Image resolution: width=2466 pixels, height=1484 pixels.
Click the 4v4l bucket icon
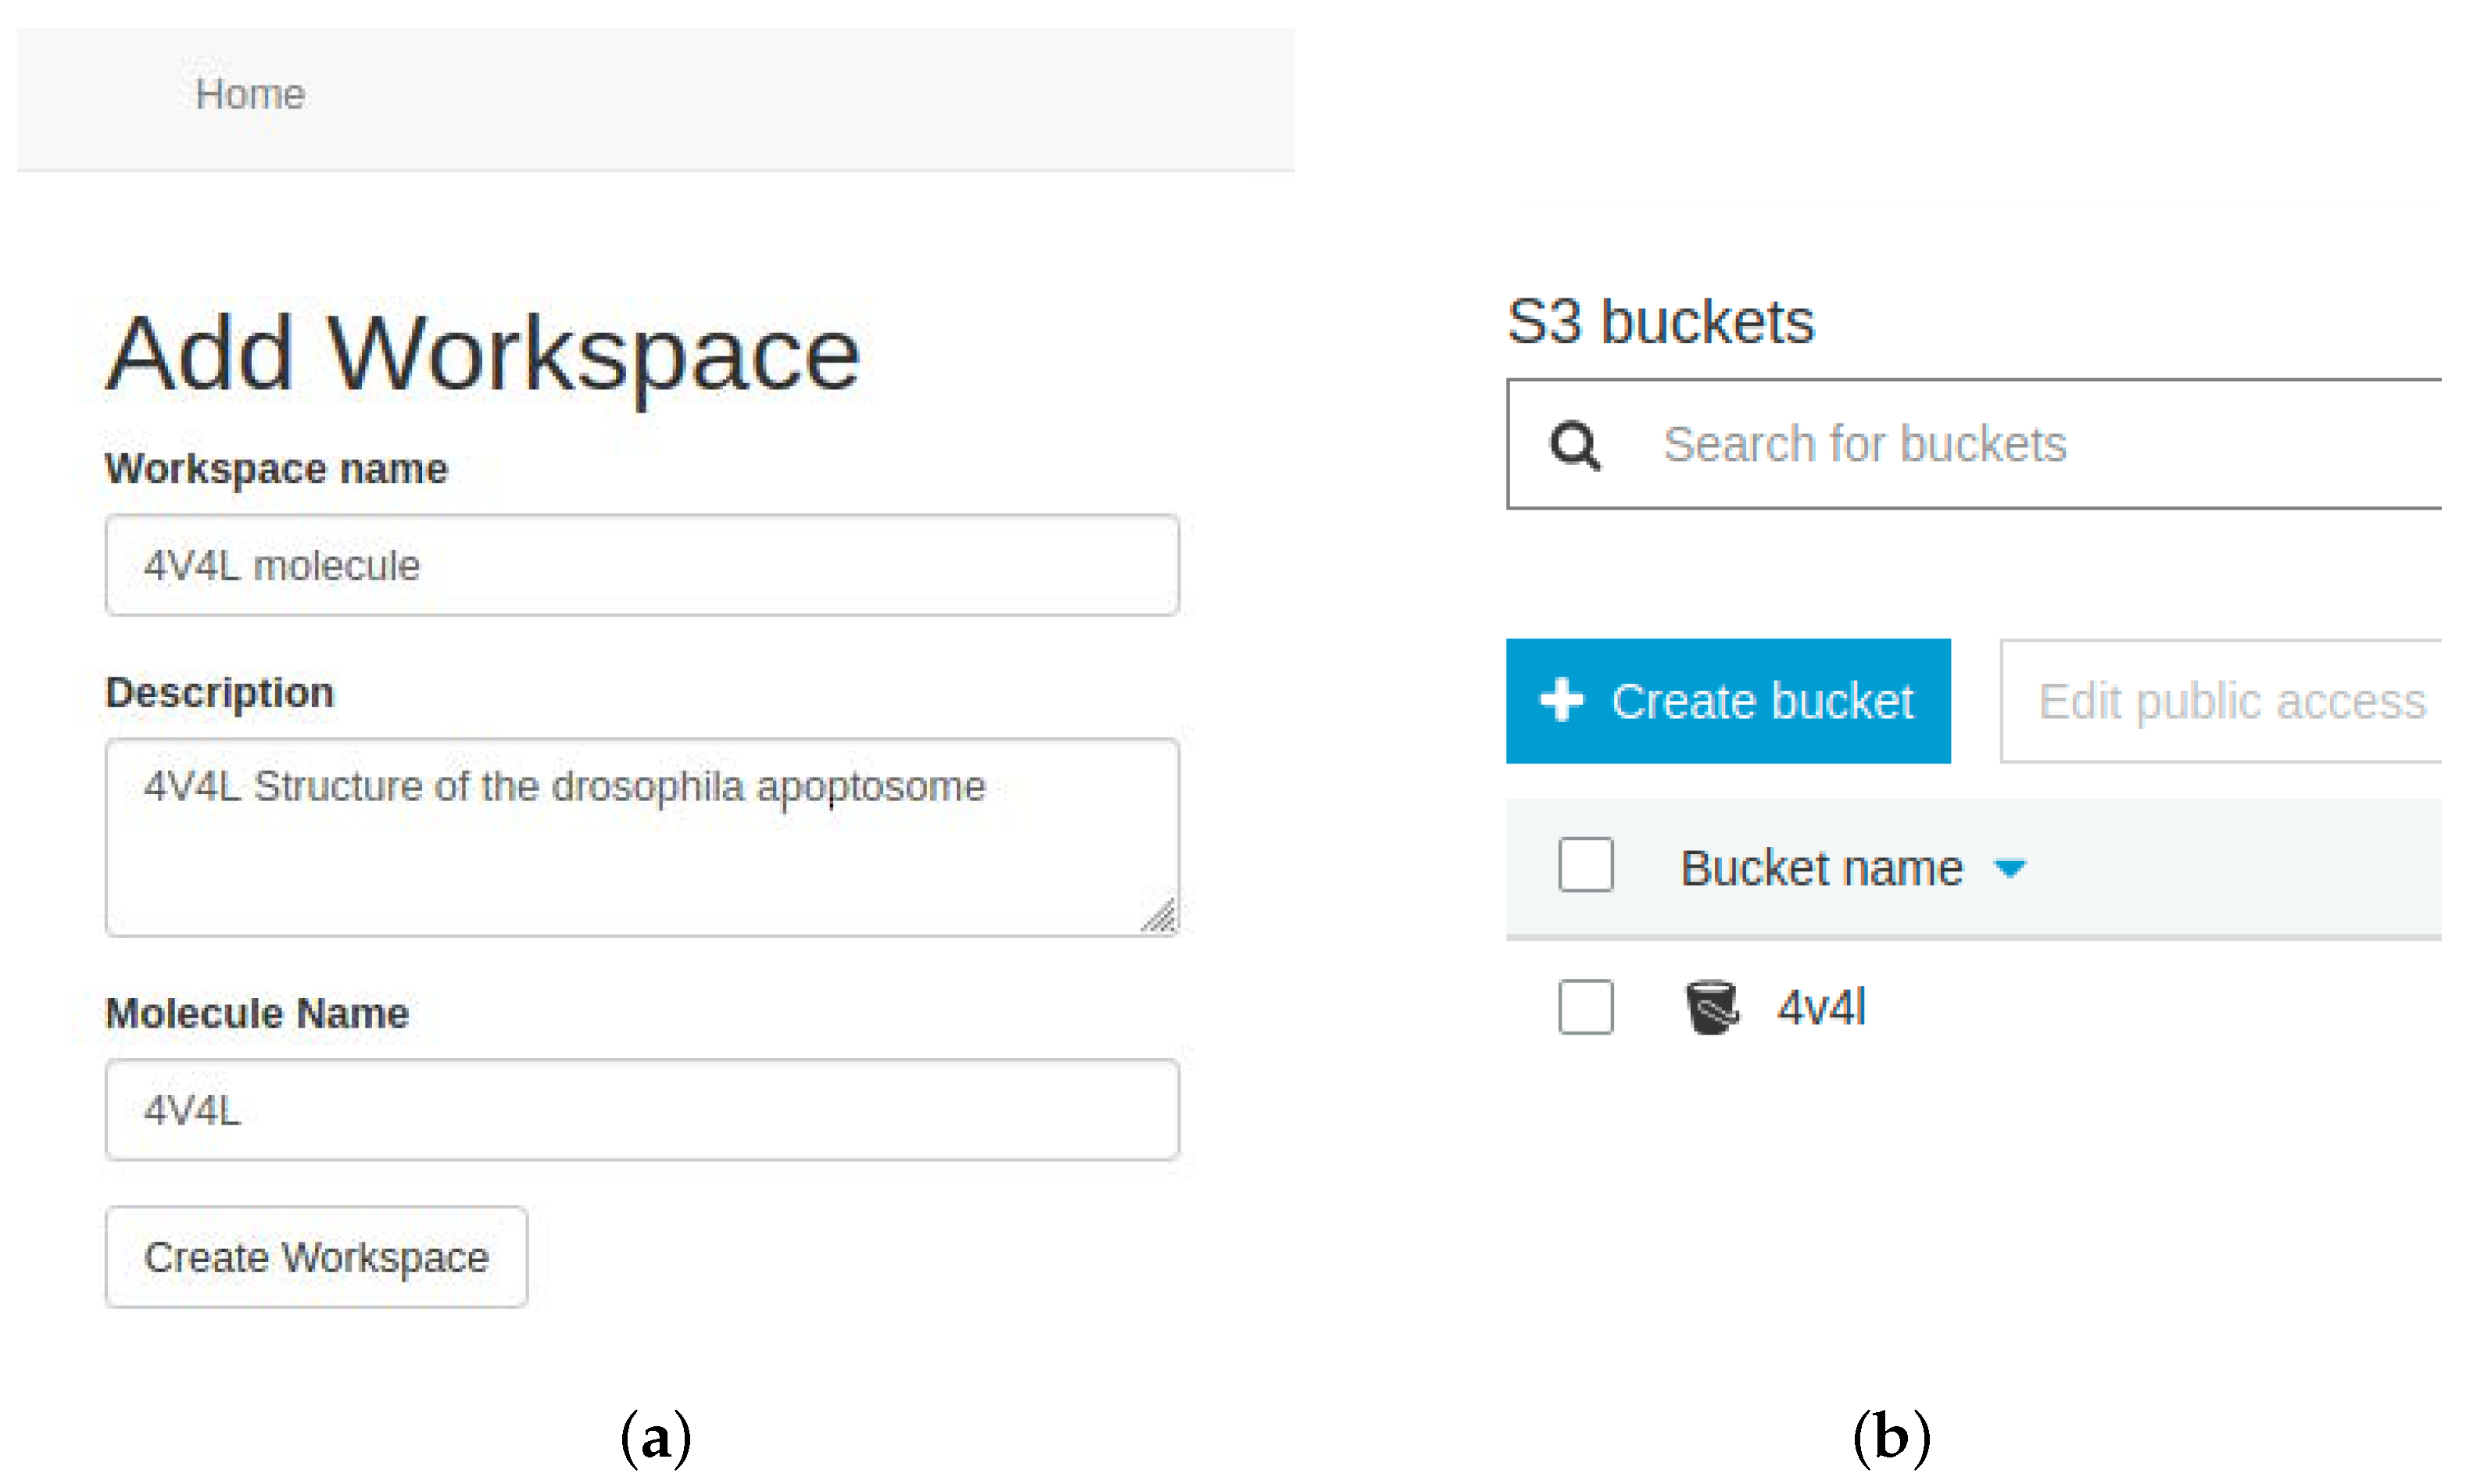[x=1711, y=1006]
